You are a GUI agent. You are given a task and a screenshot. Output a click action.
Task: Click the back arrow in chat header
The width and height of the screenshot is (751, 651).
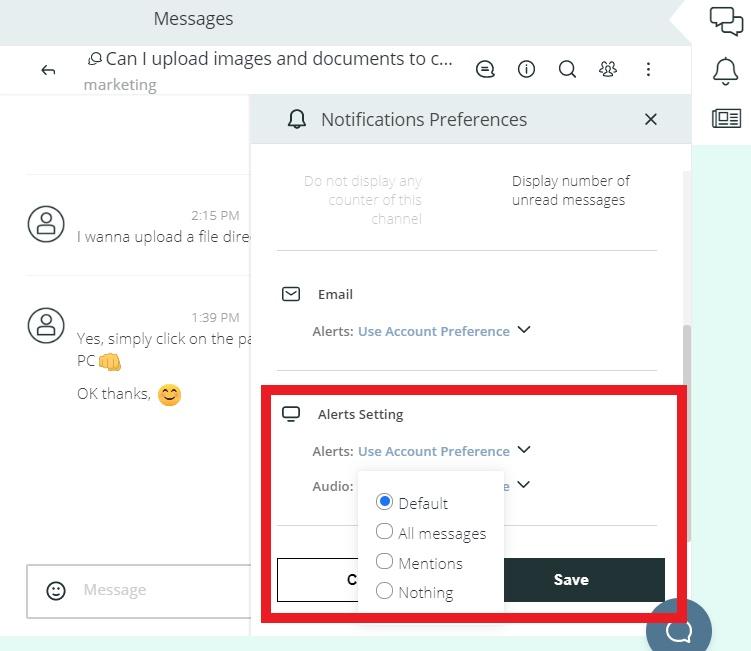click(48, 70)
